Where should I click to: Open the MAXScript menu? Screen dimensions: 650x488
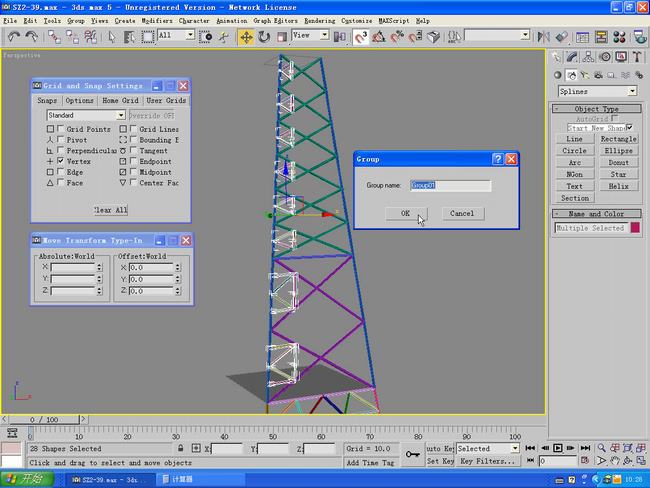tap(394, 20)
